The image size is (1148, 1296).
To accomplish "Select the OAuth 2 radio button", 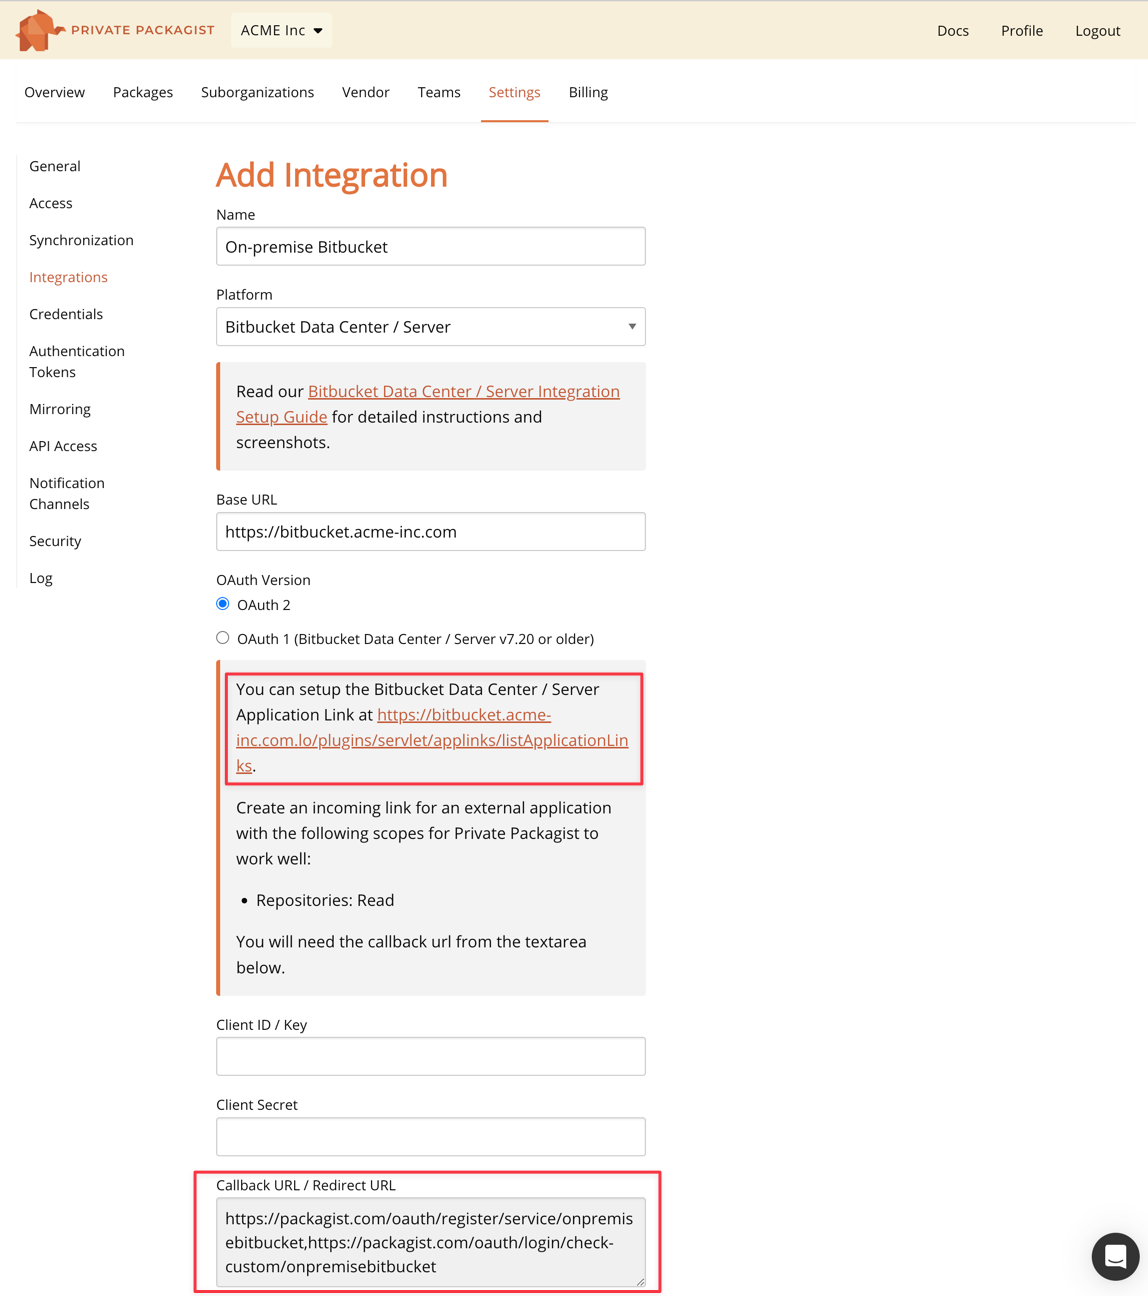I will pyautogui.click(x=223, y=604).
